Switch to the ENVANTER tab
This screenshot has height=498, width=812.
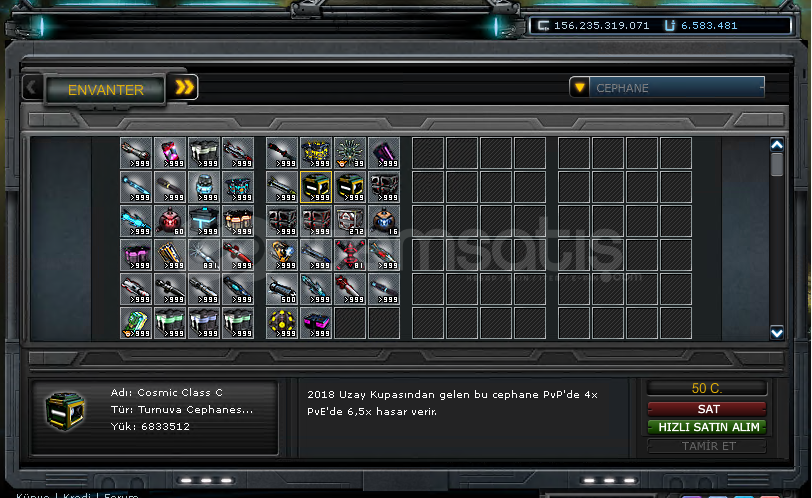[x=106, y=90]
